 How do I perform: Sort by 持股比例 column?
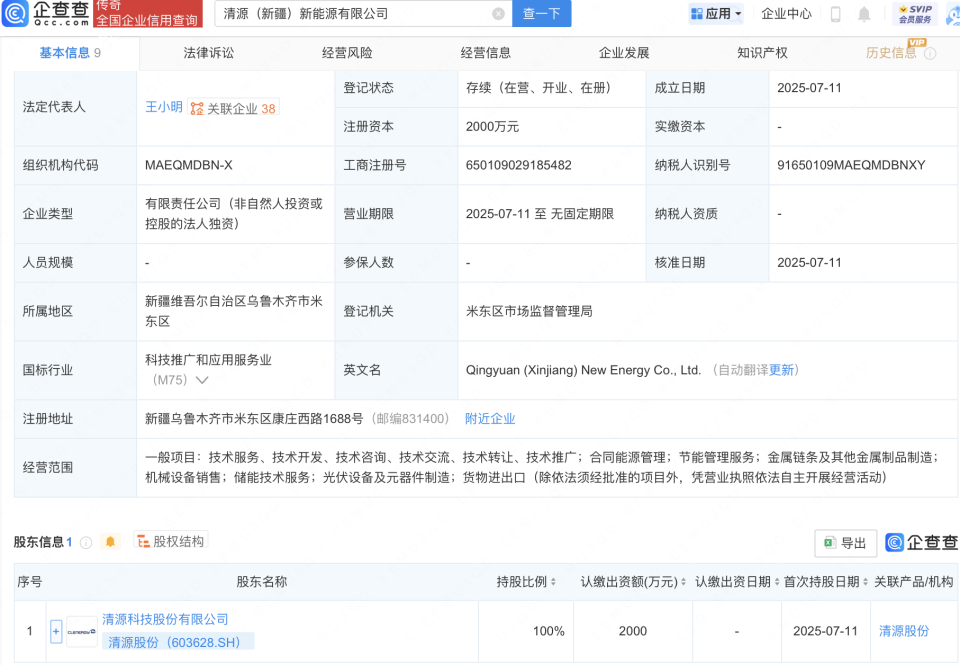pyautogui.click(x=553, y=582)
